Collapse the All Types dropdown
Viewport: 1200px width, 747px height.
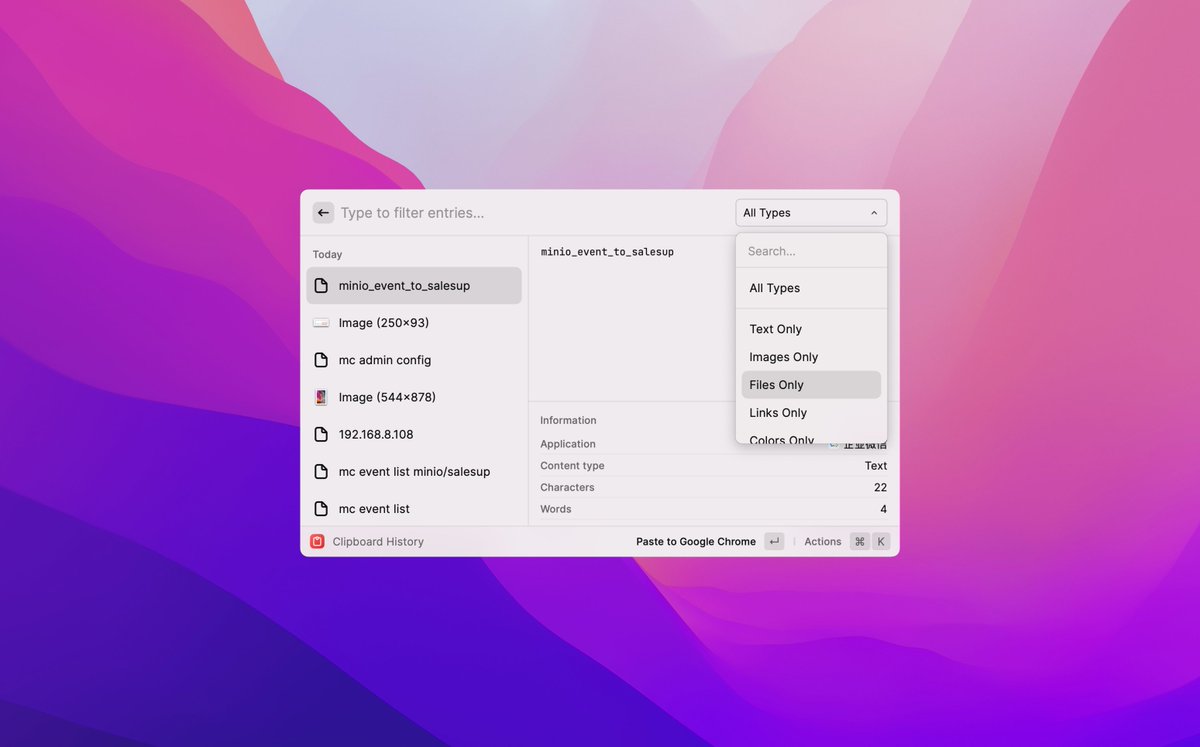(x=811, y=213)
